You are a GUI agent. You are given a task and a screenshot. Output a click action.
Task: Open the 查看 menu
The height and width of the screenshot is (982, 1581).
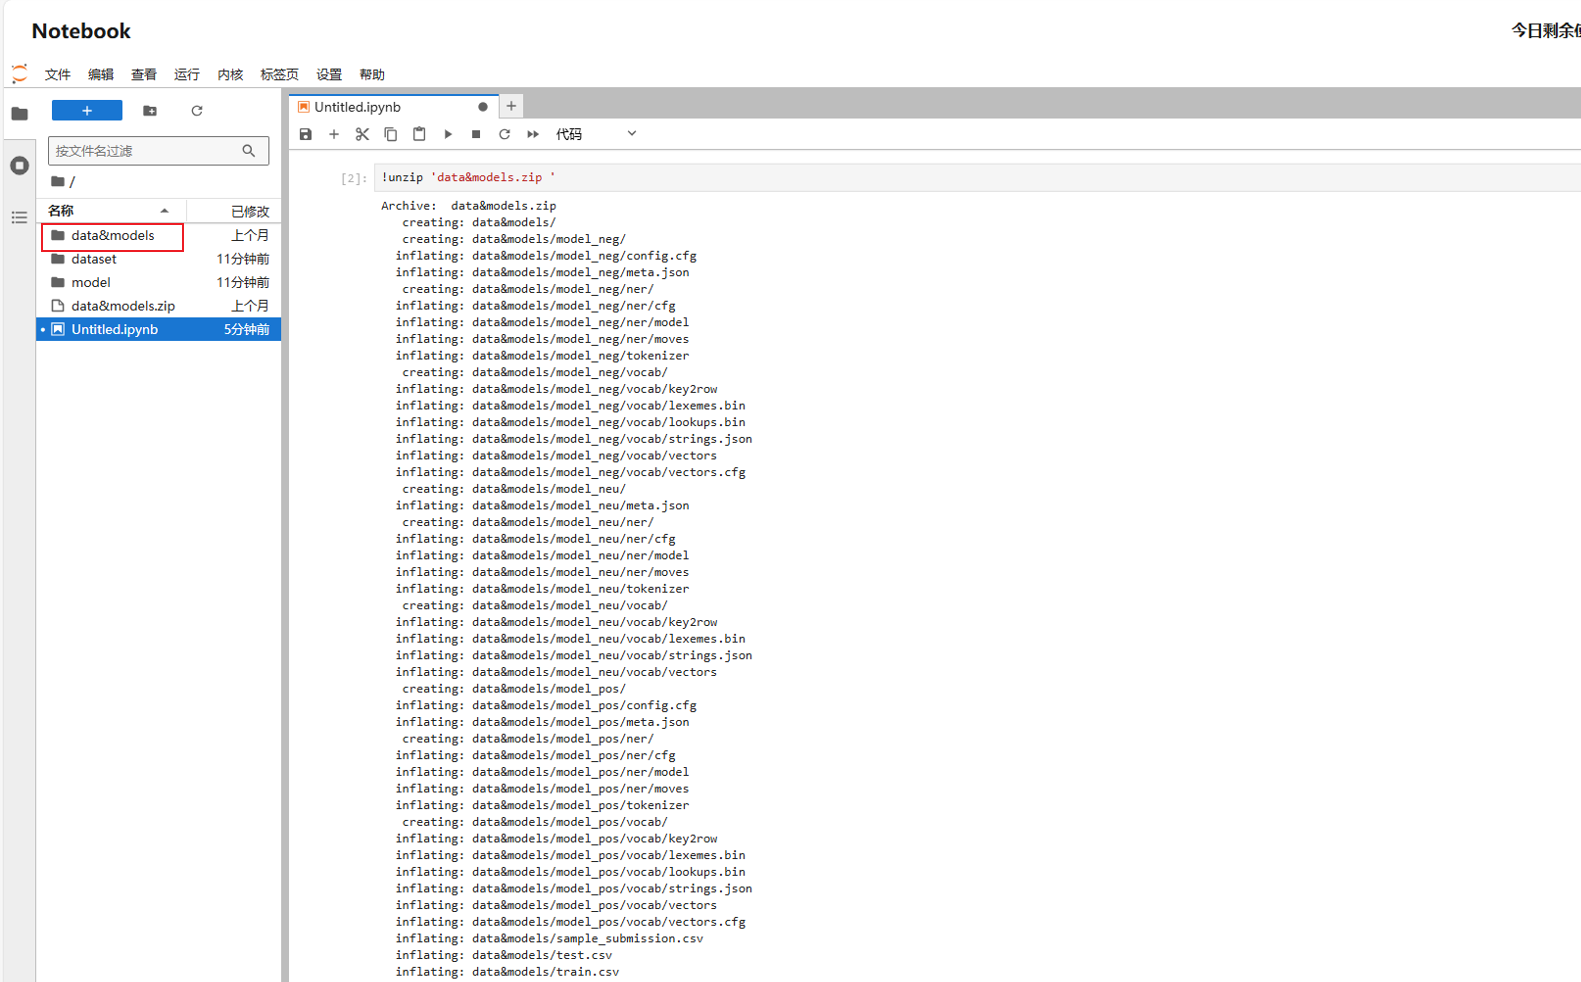[144, 75]
